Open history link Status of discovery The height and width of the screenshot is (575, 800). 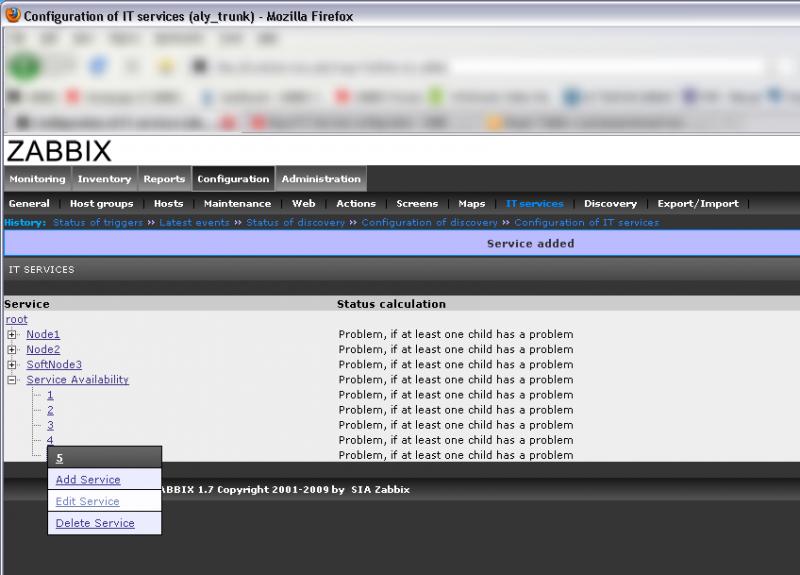(295, 222)
